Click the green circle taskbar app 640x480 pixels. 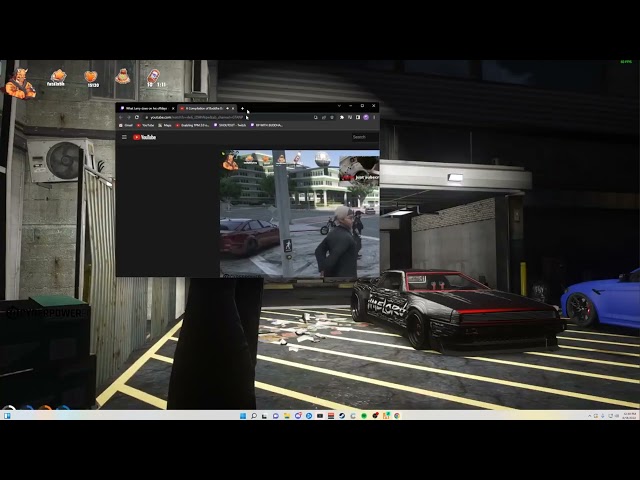coord(364,416)
